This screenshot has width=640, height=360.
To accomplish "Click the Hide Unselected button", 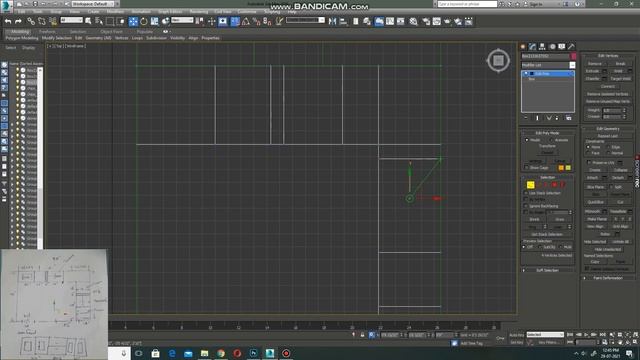I will [x=608, y=249].
